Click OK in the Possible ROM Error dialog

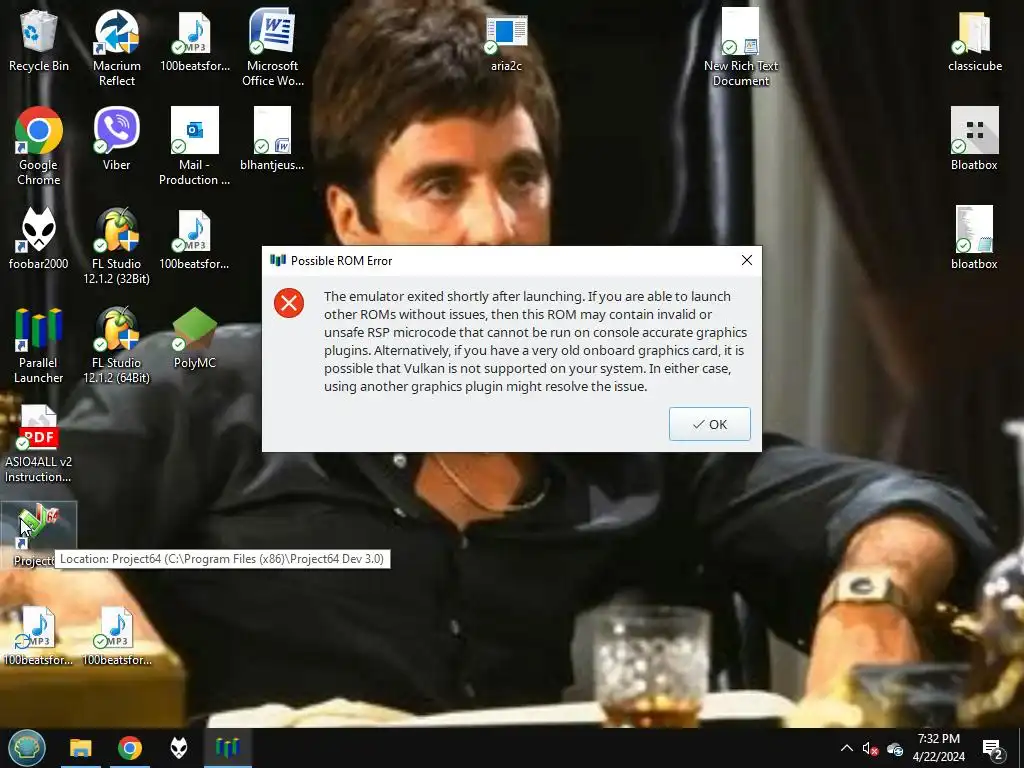709,424
